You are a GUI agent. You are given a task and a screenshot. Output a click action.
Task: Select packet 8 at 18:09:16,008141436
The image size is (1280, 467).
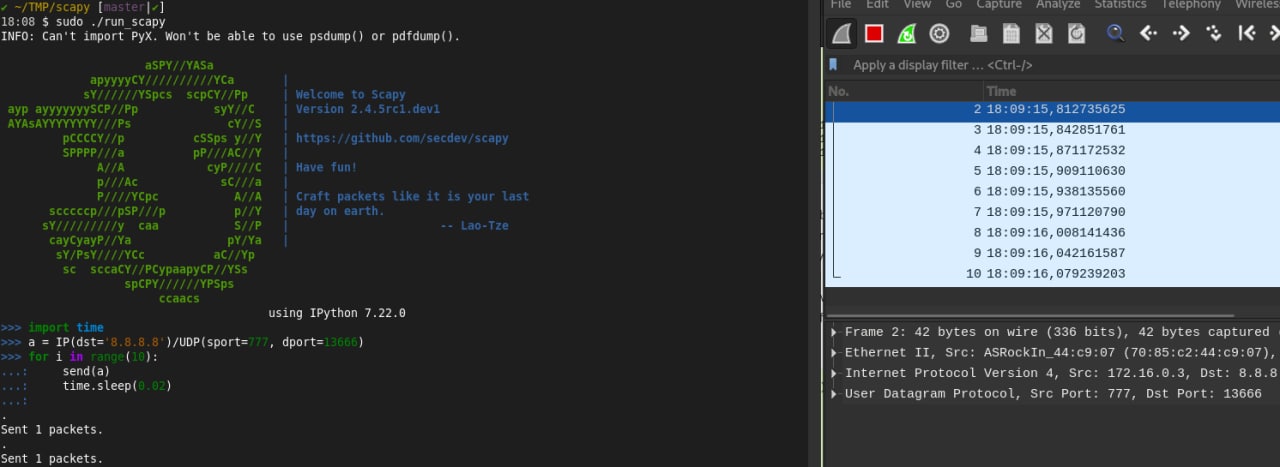tap(1052, 232)
